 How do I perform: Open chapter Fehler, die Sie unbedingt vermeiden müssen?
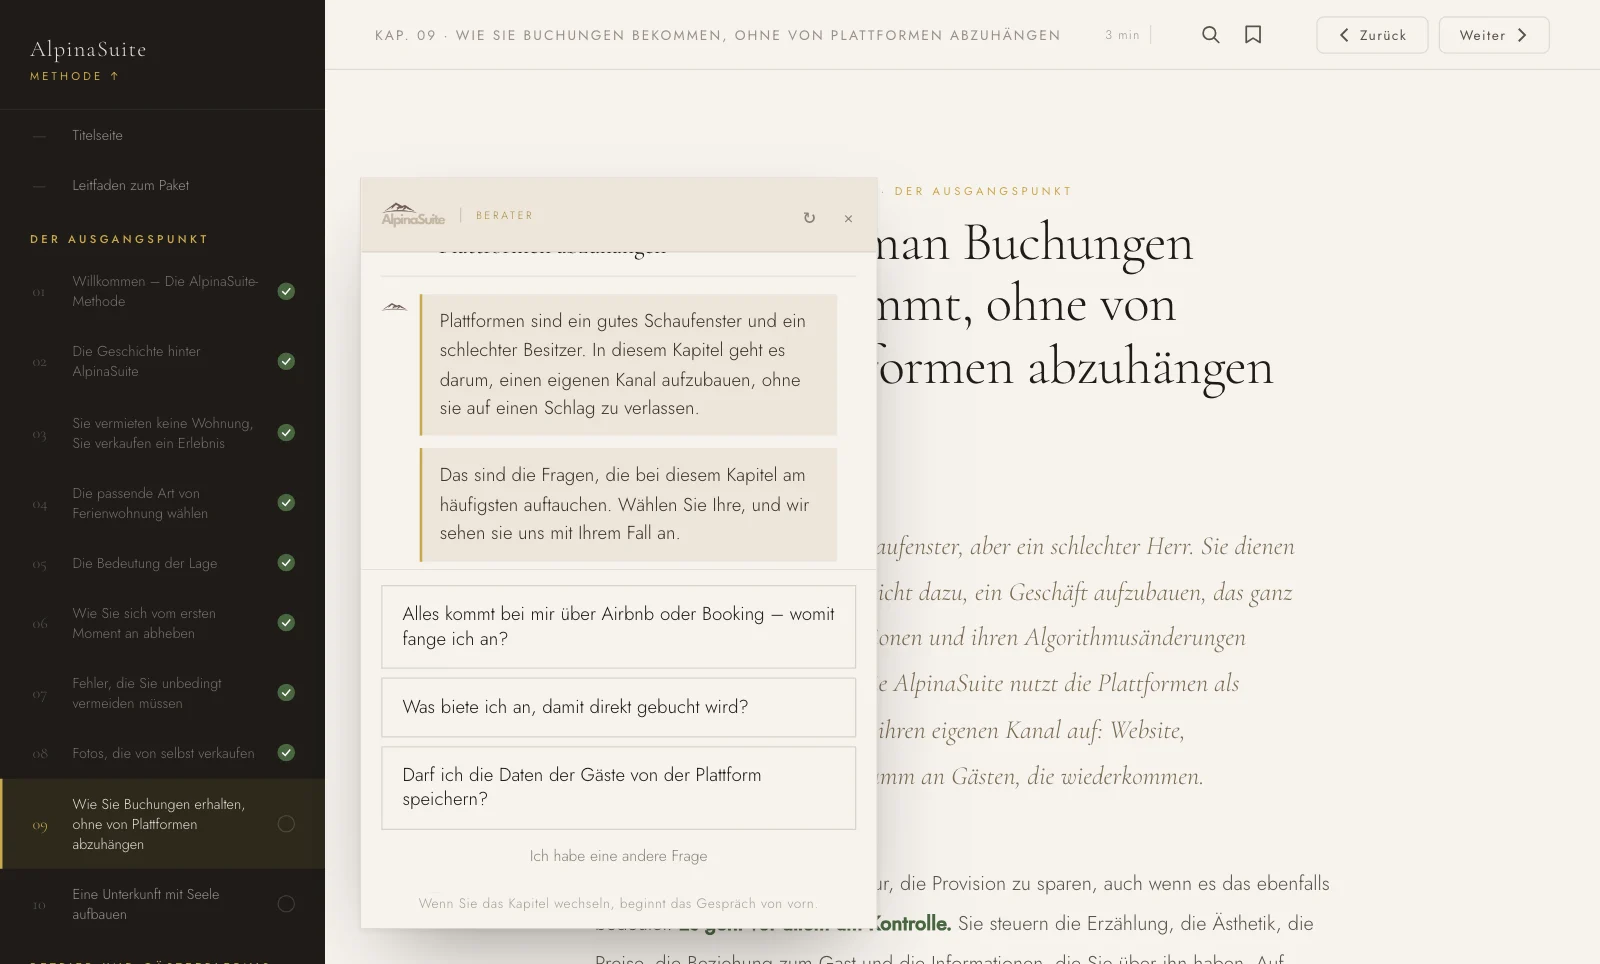coord(147,693)
